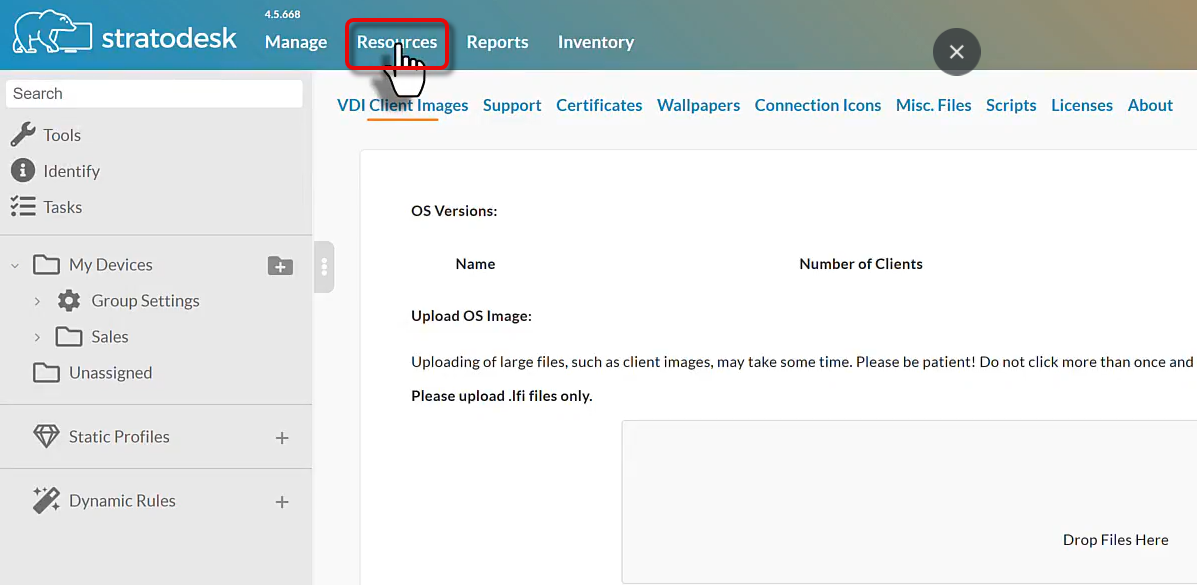The width and height of the screenshot is (1197, 585).
Task: Open the Reports menu
Action: [x=497, y=42]
